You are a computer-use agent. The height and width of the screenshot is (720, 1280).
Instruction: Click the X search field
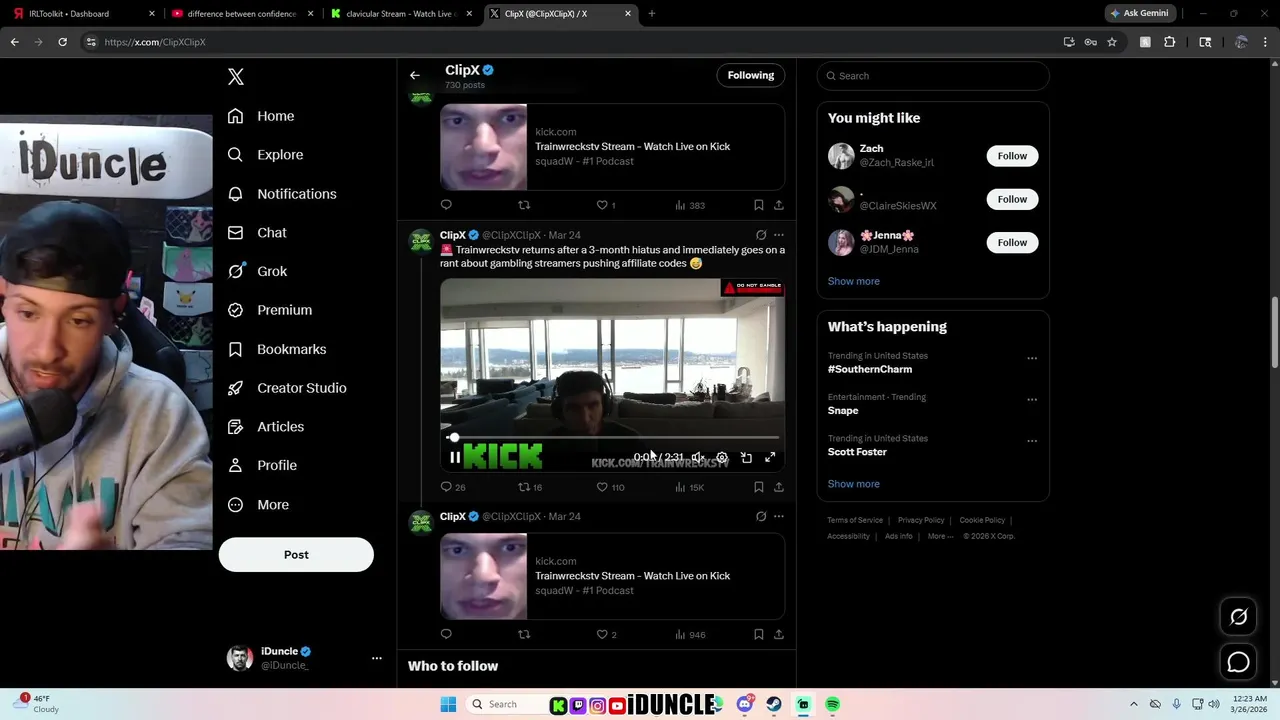[x=933, y=76]
